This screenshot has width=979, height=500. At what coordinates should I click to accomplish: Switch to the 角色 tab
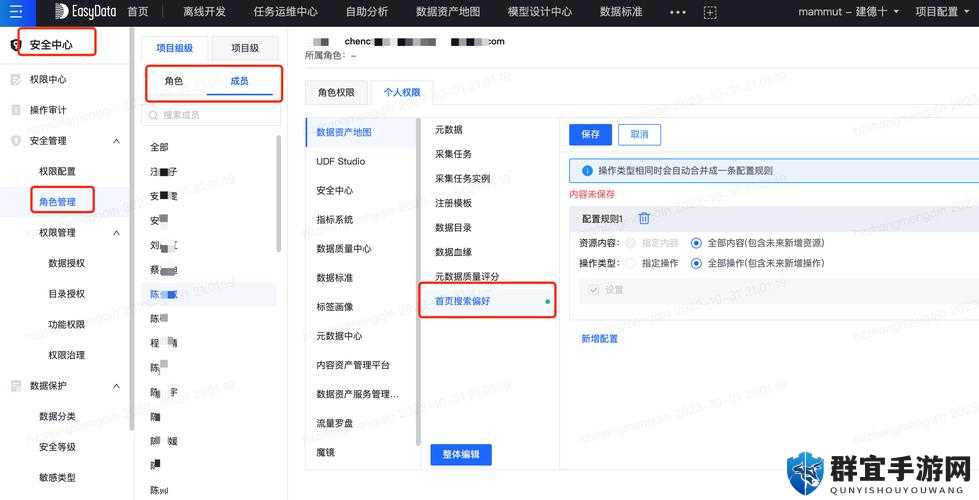[174, 81]
